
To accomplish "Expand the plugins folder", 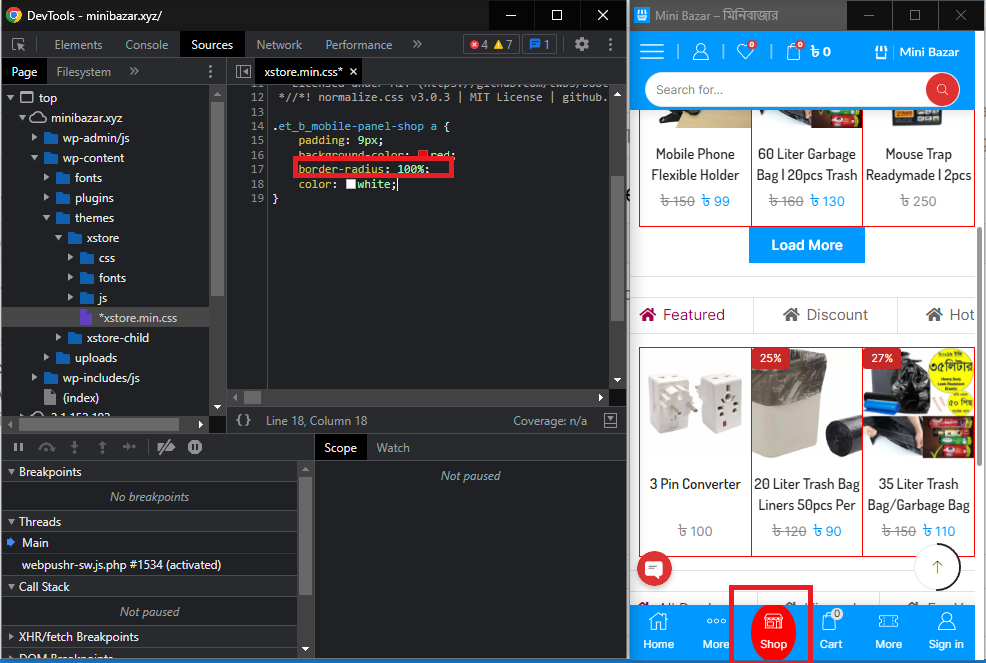I will tap(47, 198).
